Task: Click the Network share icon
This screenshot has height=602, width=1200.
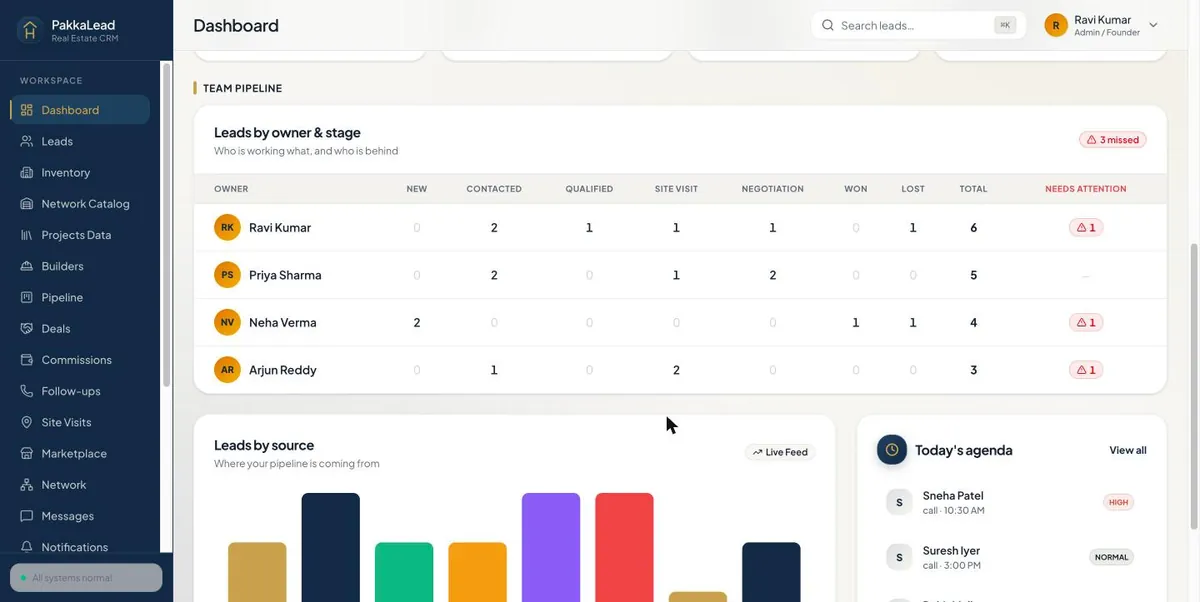Action: pos(27,484)
